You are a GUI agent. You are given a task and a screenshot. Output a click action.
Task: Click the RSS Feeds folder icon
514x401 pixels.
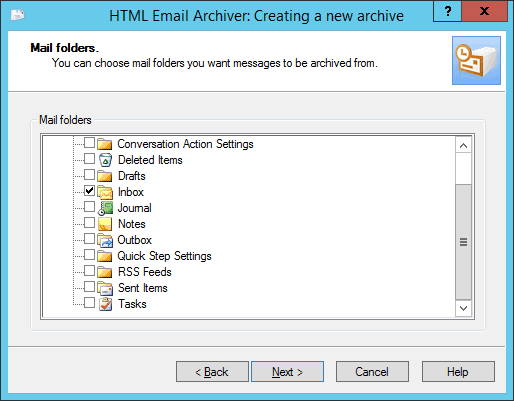[105, 272]
